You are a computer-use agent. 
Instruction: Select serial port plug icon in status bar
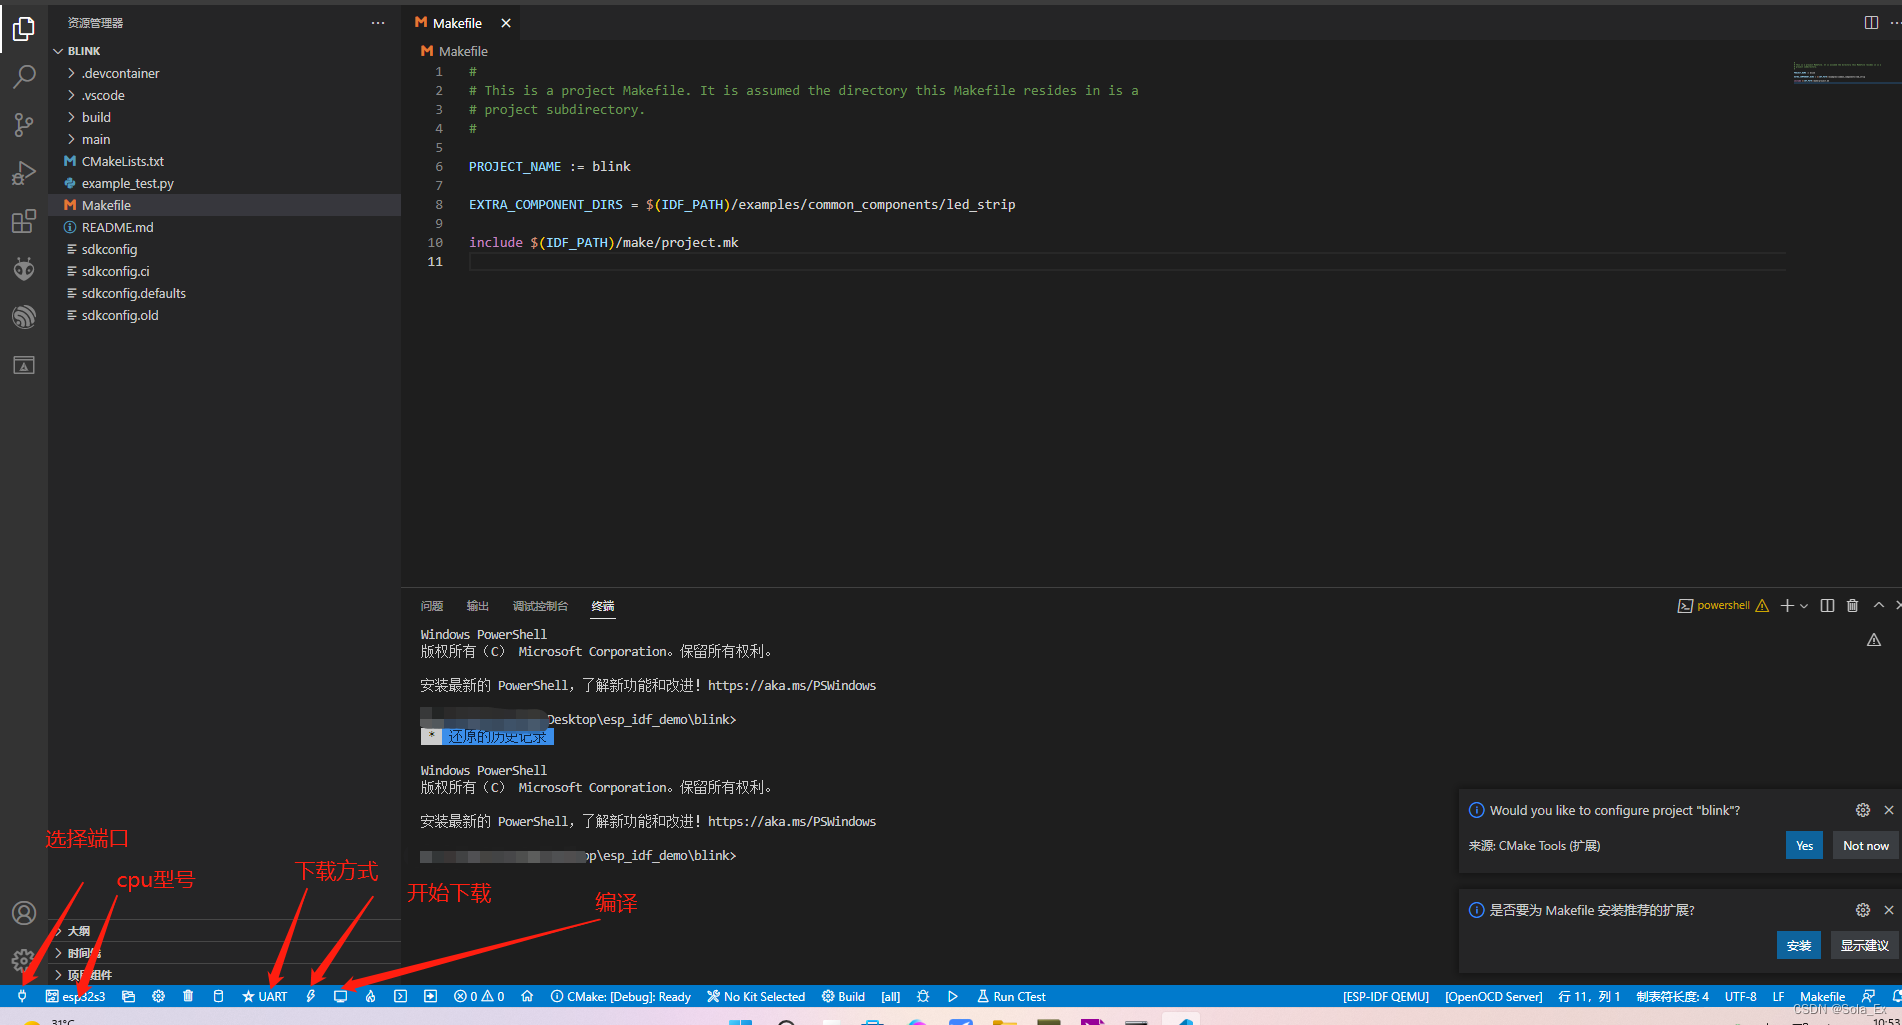click(22, 996)
